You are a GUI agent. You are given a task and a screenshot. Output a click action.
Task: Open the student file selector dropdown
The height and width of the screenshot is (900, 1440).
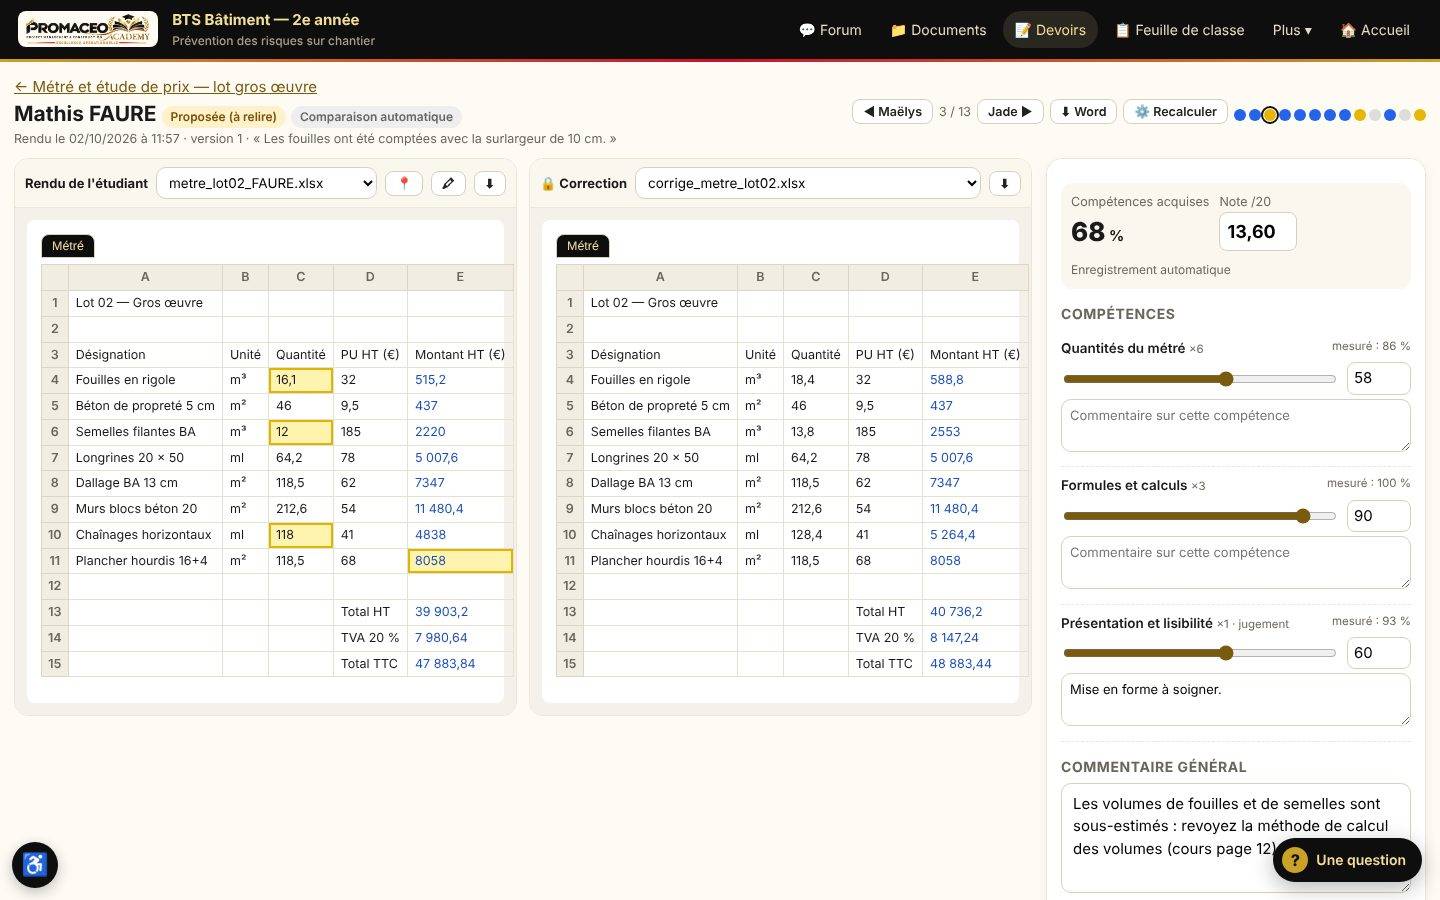(267, 183)
